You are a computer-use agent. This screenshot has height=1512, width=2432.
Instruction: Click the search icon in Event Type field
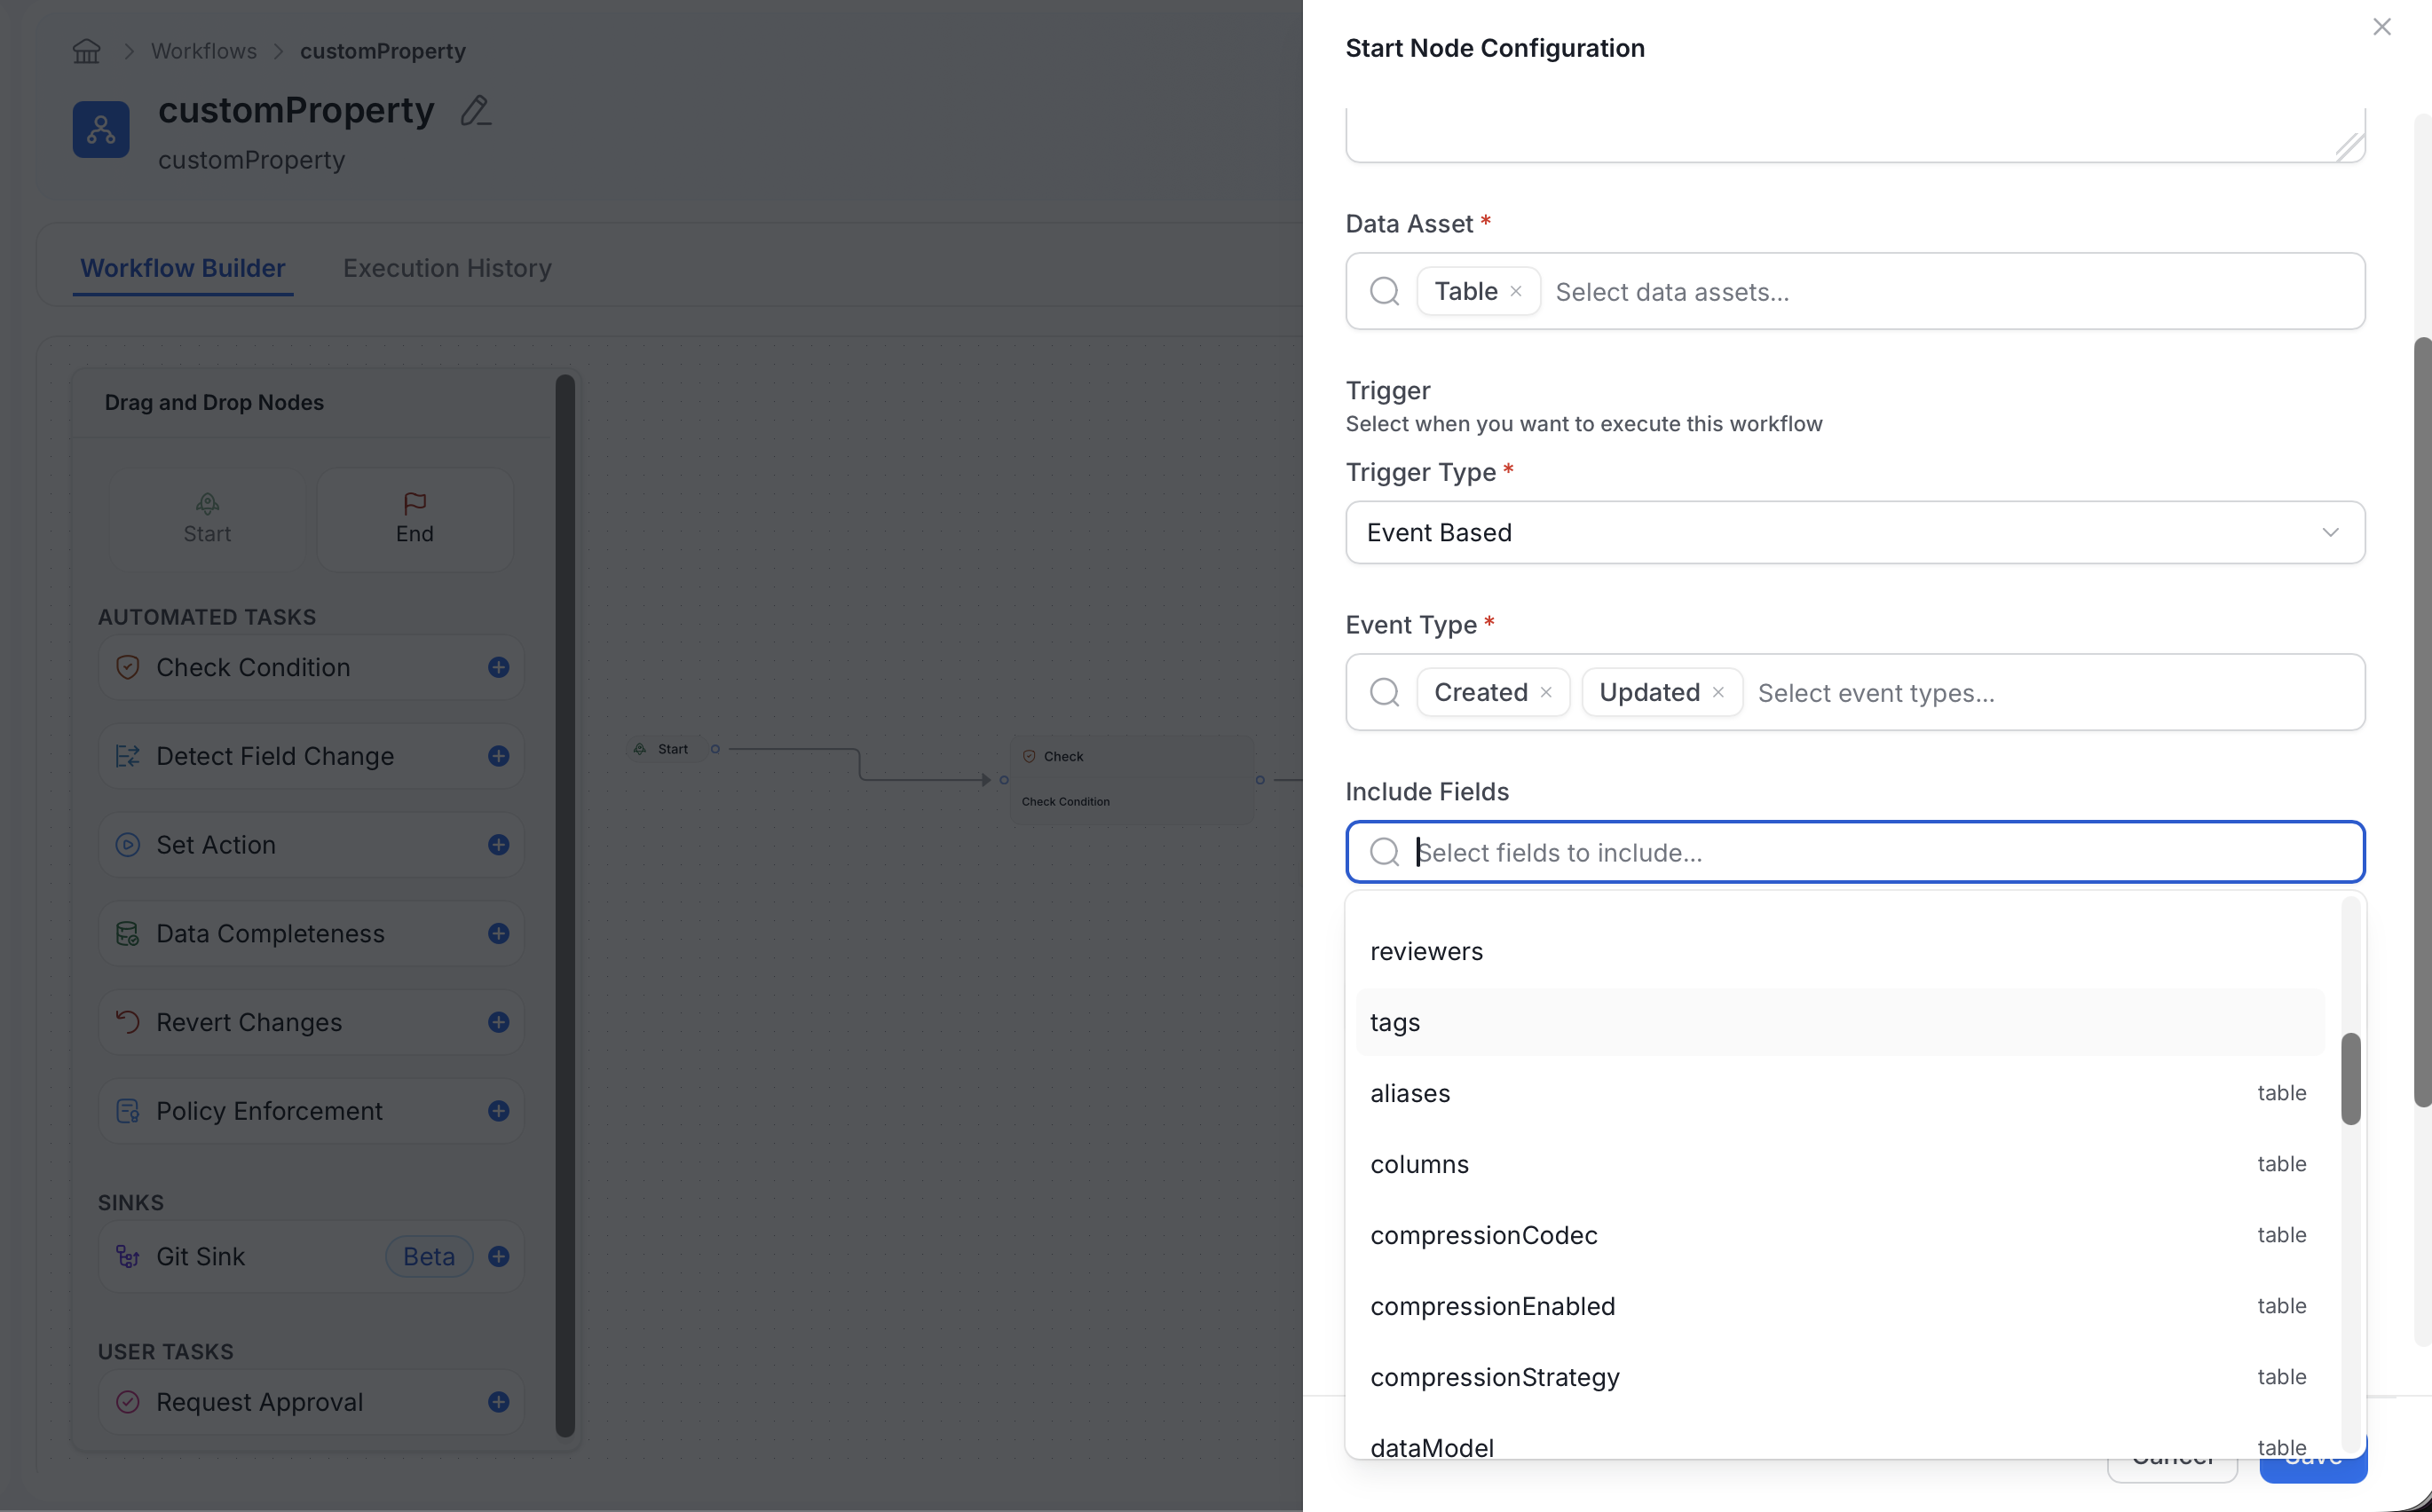1385,692
